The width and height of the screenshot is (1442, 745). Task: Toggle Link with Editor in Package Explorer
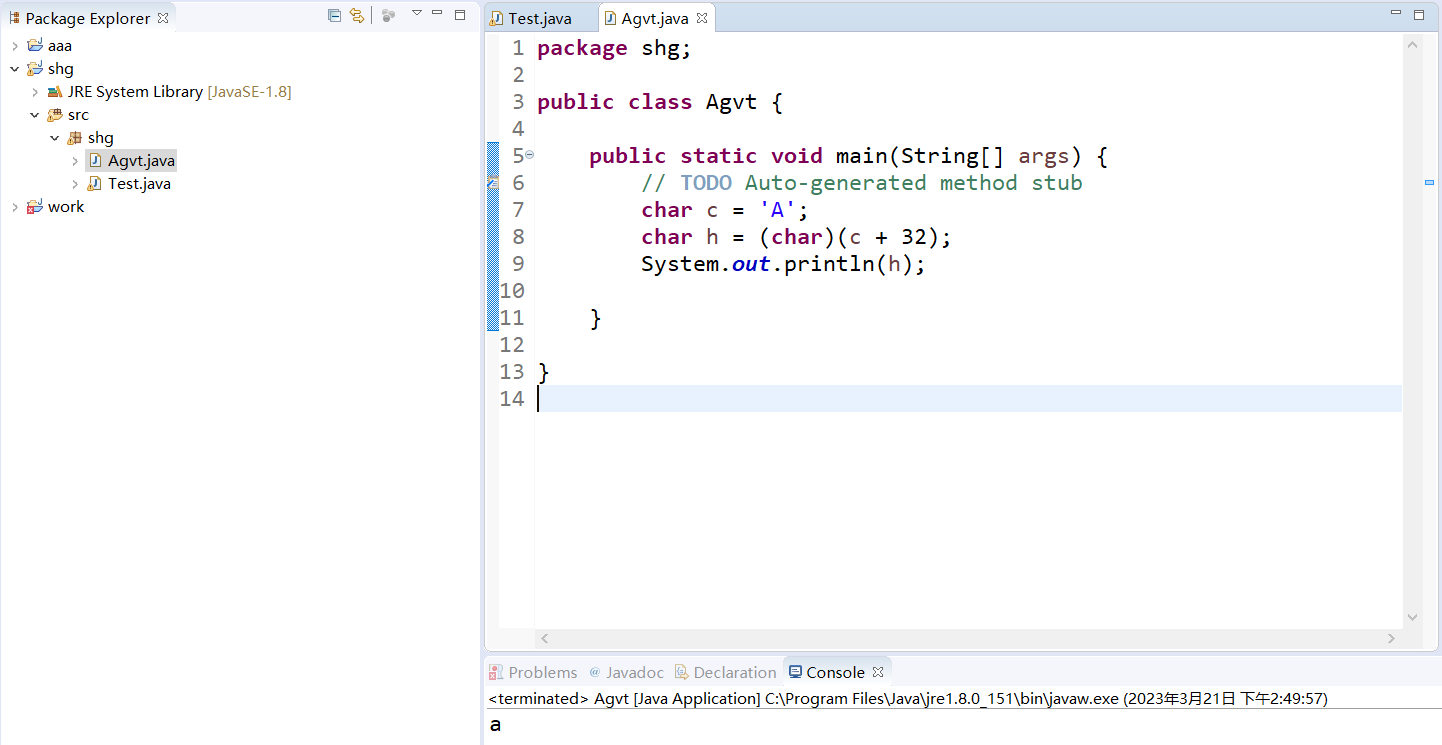pos(357,15)
